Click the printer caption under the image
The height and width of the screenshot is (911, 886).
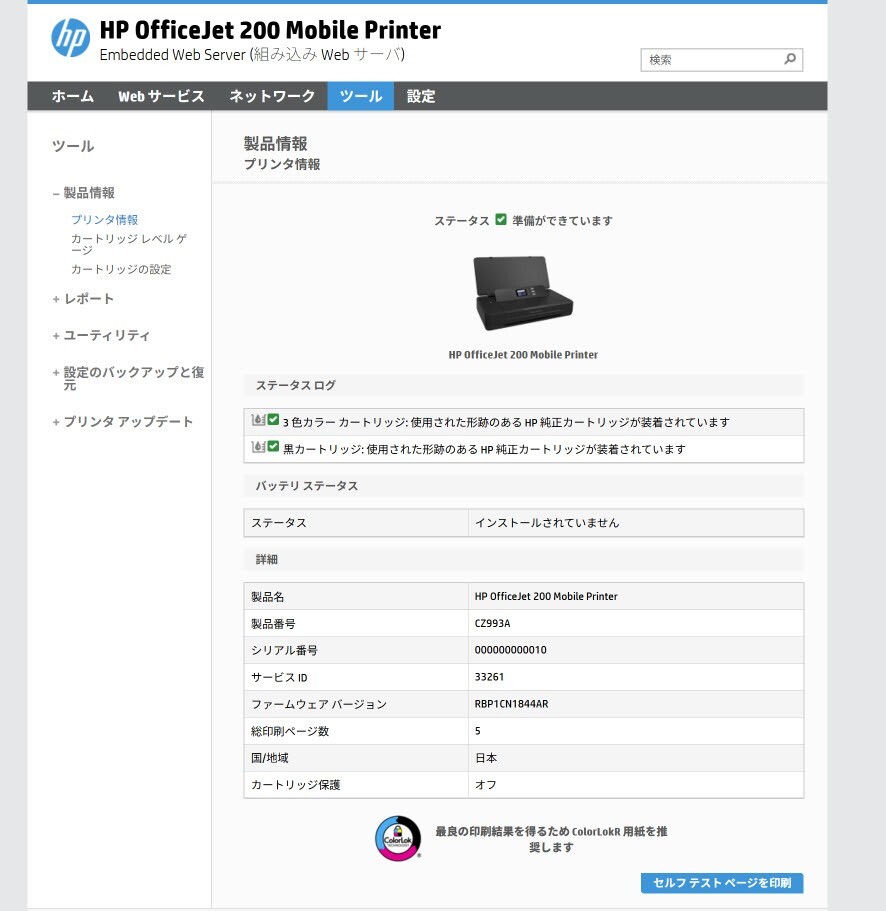point(523,354)
